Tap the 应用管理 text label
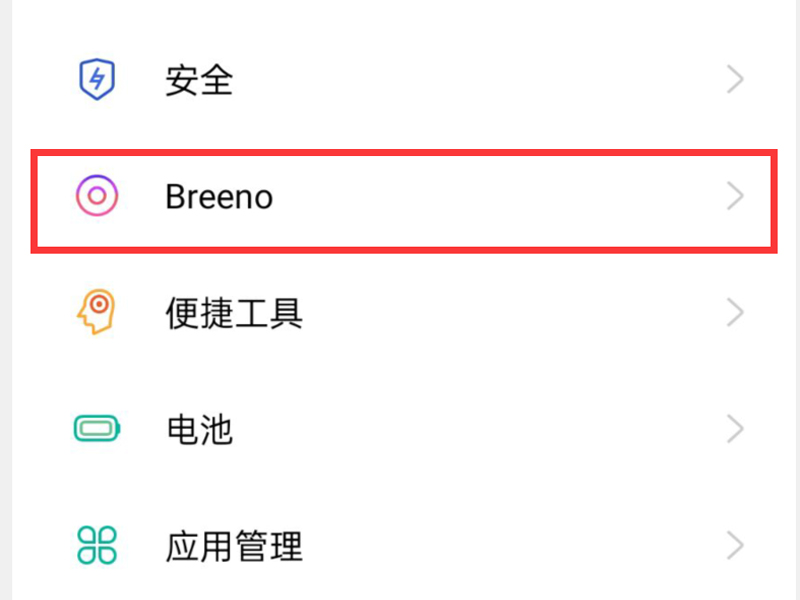This screenshot has height=600, width=800. pyautogui.click(x=234, y=547)
